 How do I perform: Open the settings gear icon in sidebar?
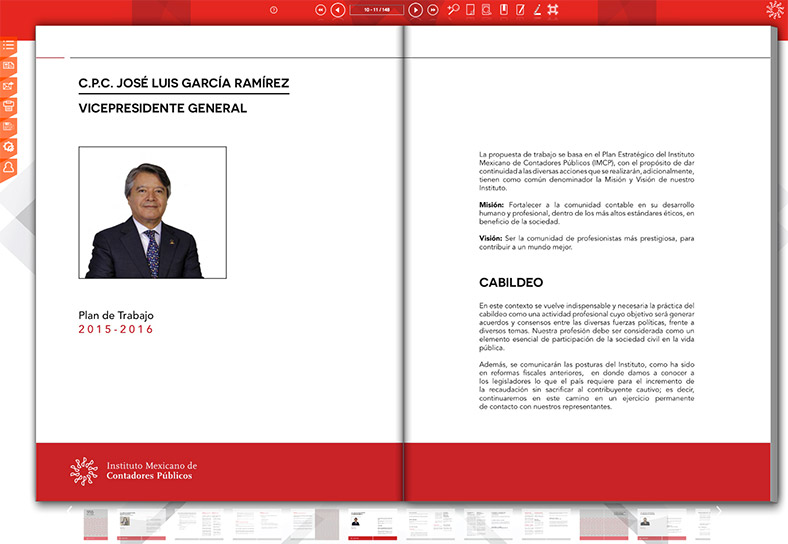click(9, 146)
